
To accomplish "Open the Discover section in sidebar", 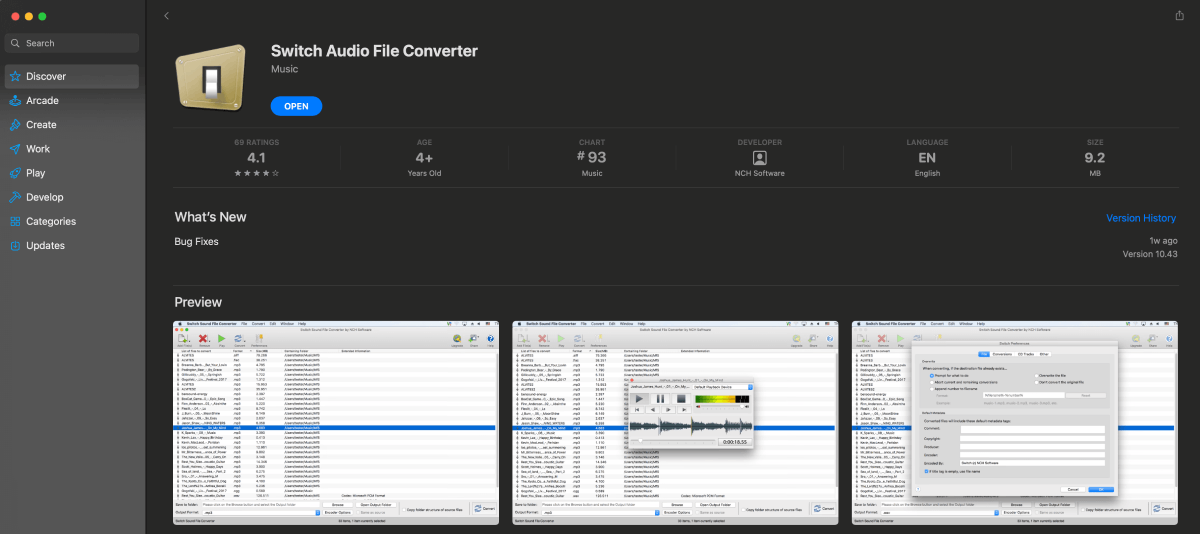I will coord(72,76).
